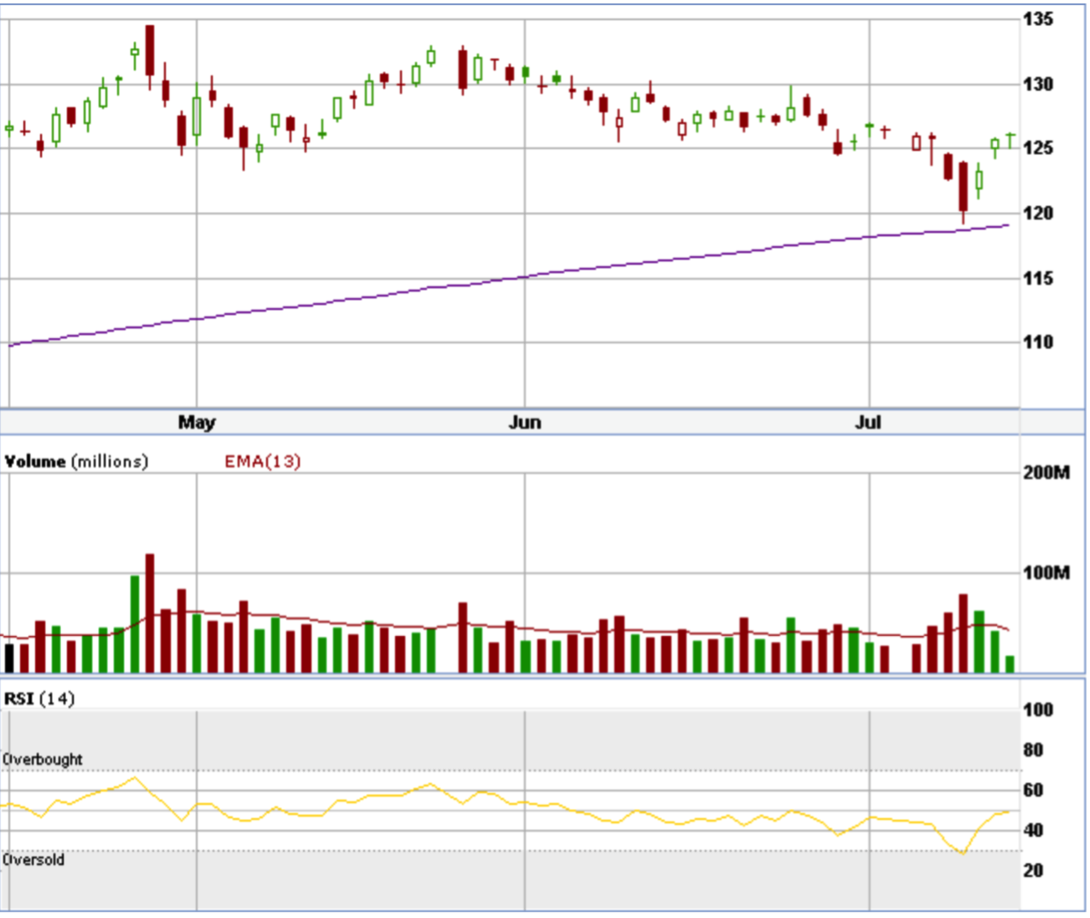Select the Jul label on time axis

pyautogui.click(x=868, y=423)
